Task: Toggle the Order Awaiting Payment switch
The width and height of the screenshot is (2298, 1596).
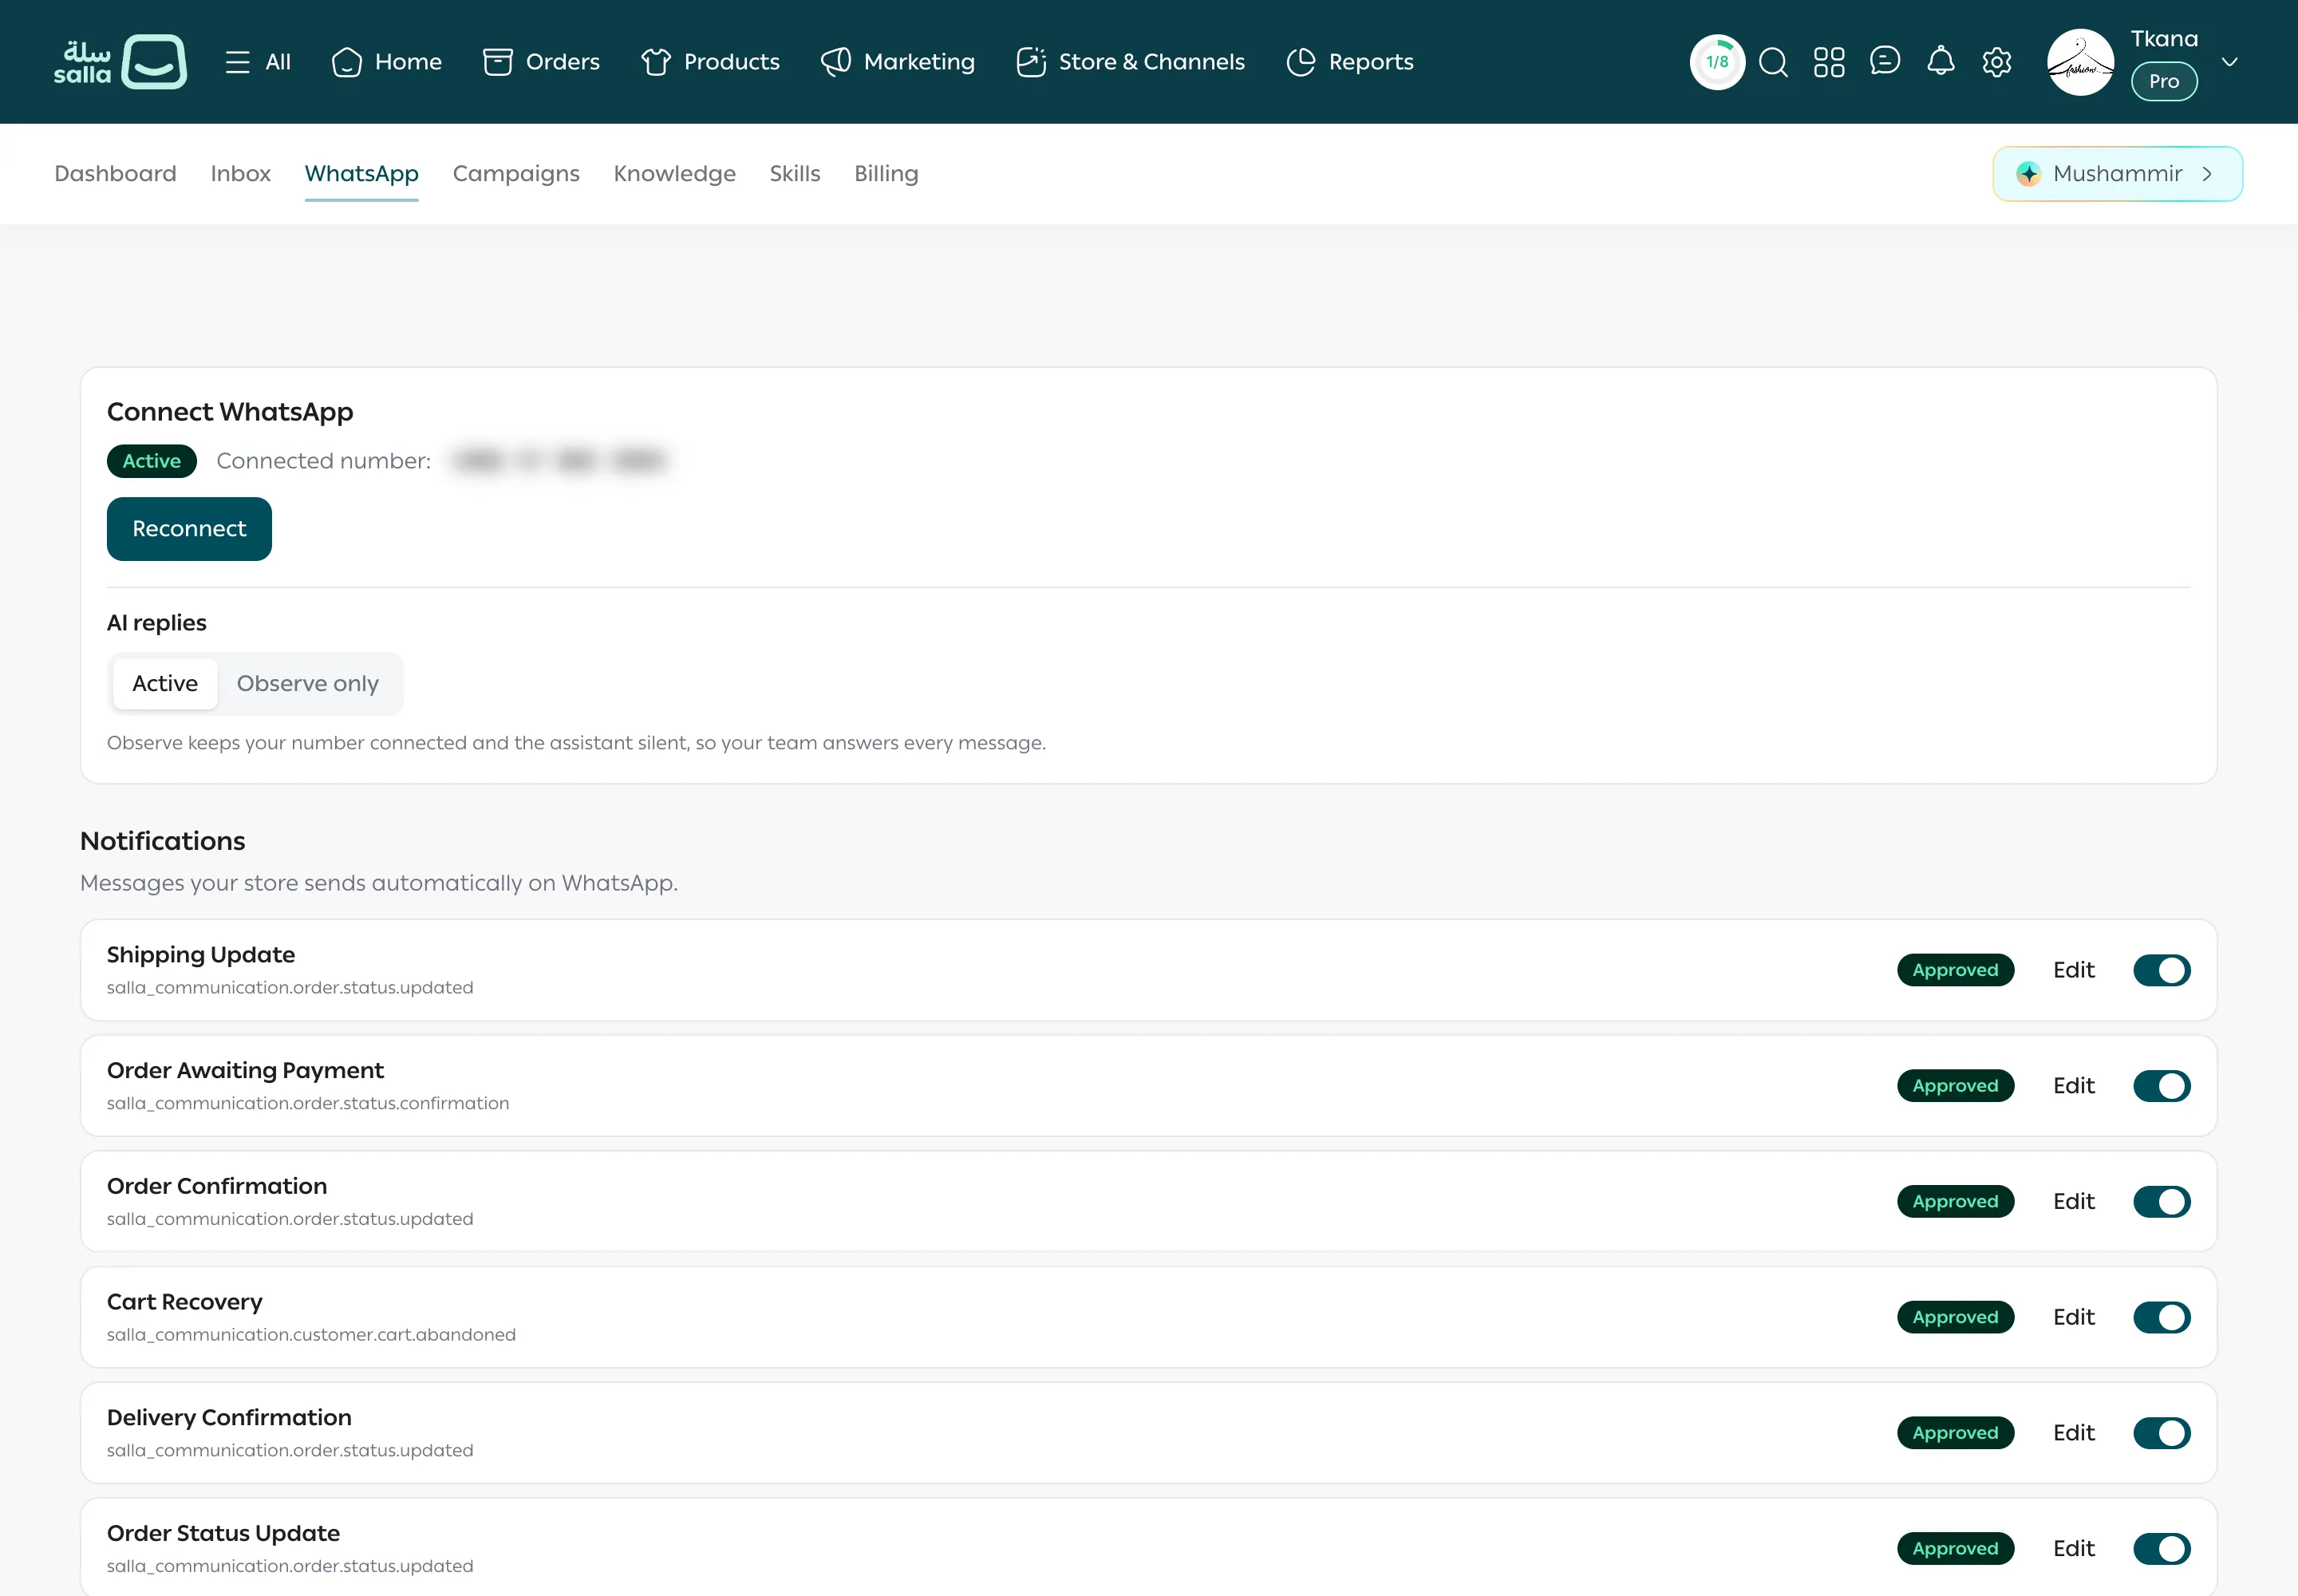Action: pyautogui.click(x=2161, y=1086)
